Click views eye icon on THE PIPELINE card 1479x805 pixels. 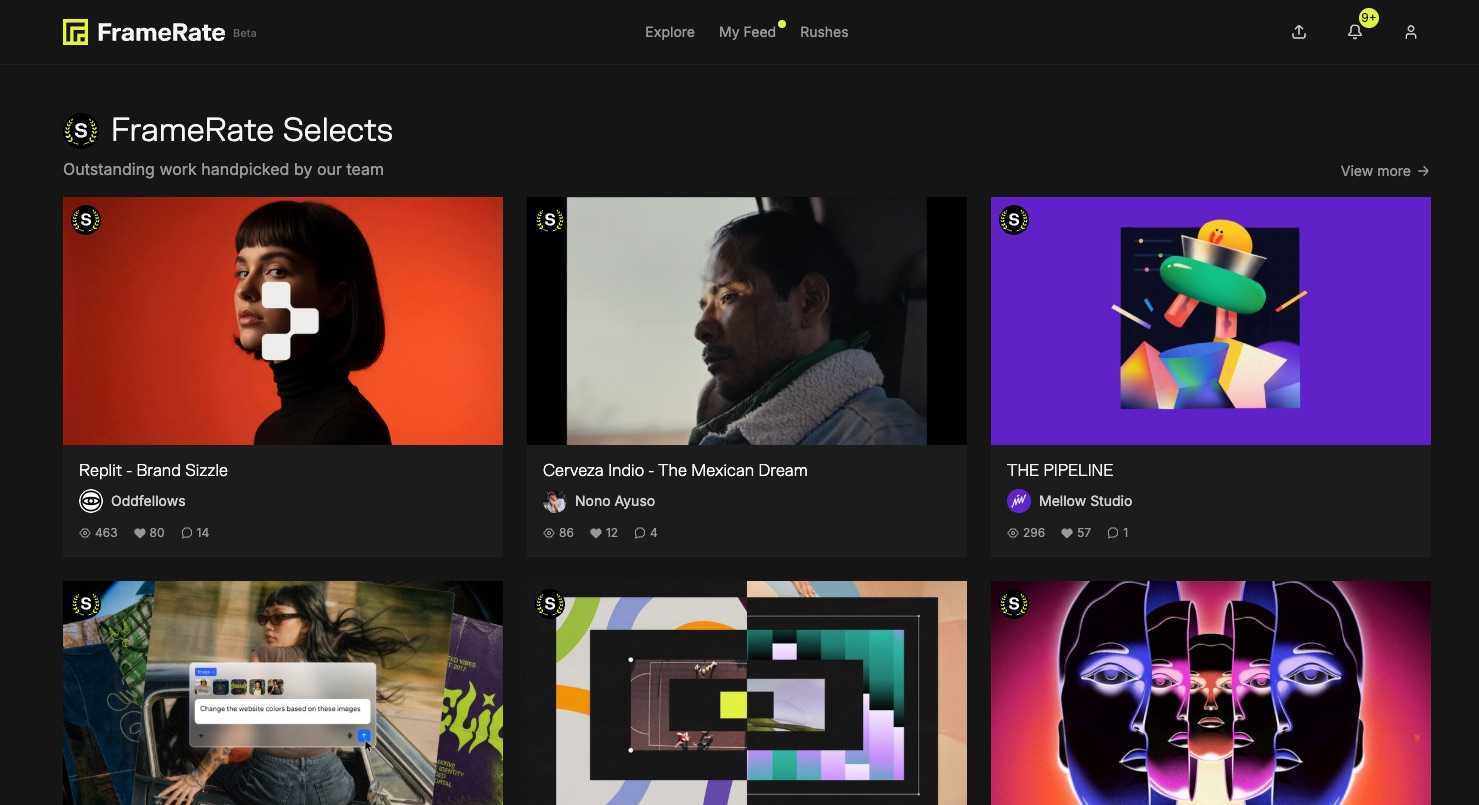coord(1013,533)
